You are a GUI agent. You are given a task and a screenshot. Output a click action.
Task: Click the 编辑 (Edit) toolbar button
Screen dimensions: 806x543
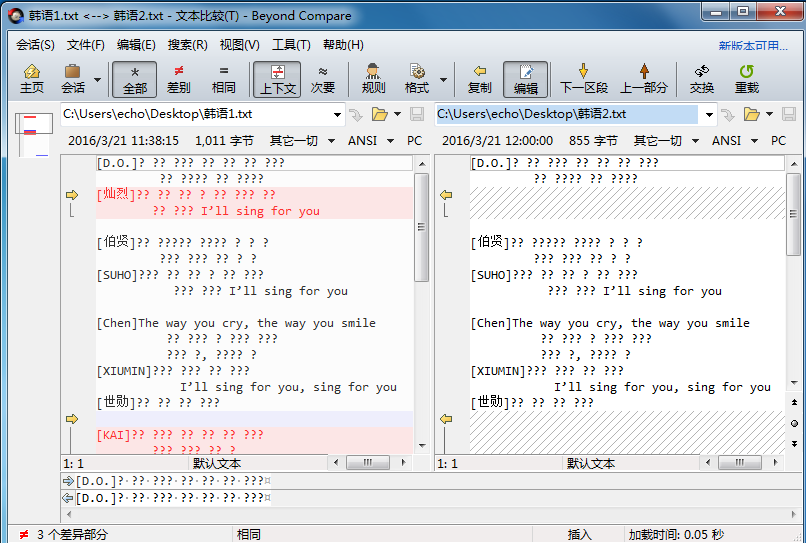pos(526,78)
